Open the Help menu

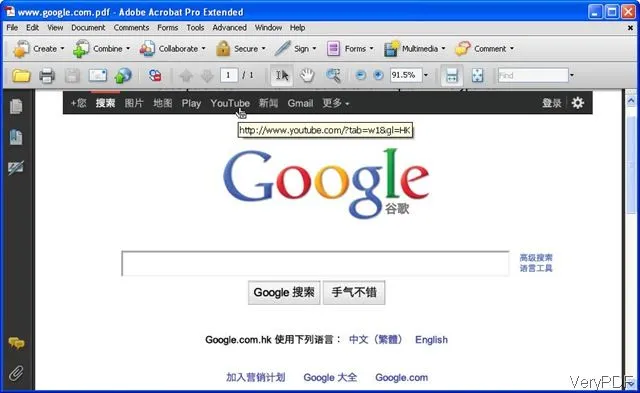pyautogui.click(x=298, y=28)
